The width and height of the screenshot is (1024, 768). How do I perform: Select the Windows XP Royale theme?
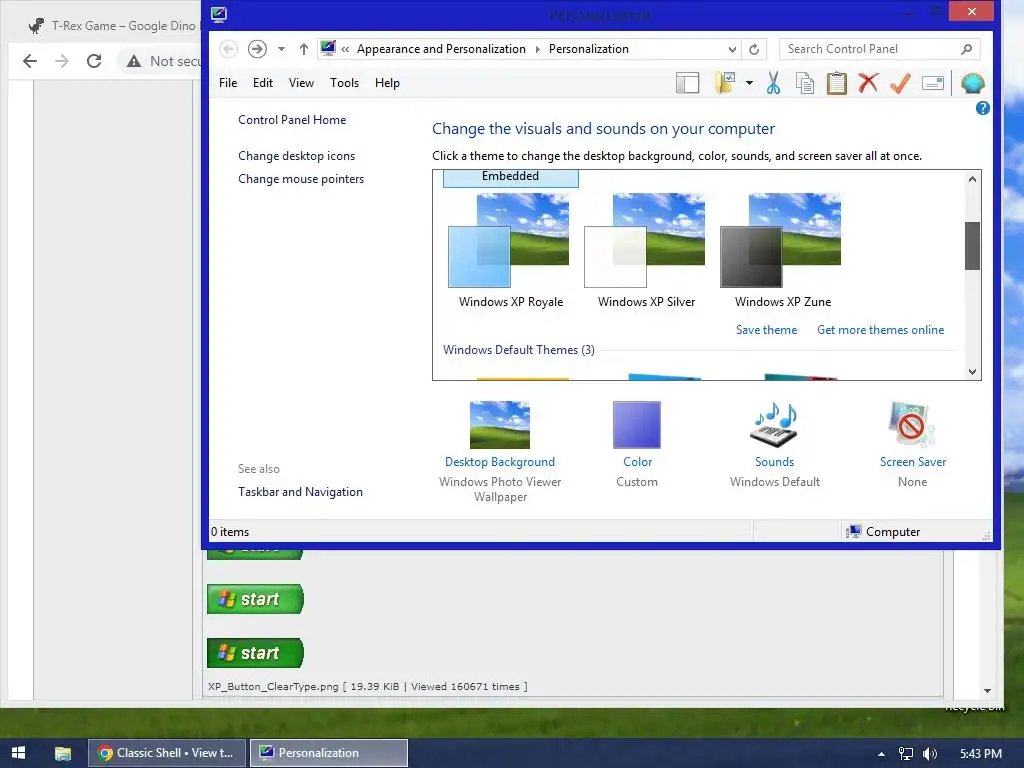click(510, 249)
